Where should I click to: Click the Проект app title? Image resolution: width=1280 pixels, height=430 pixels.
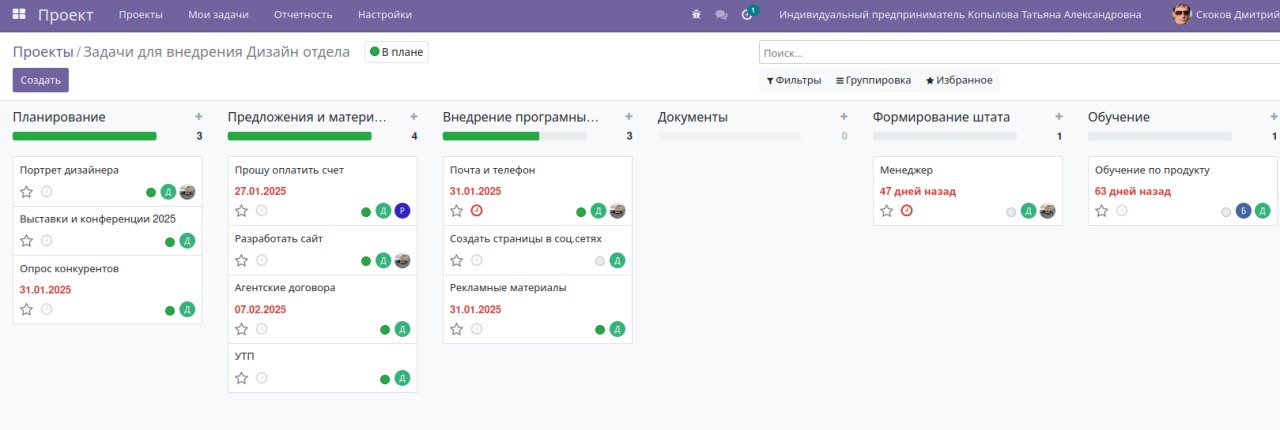[65, 15]
